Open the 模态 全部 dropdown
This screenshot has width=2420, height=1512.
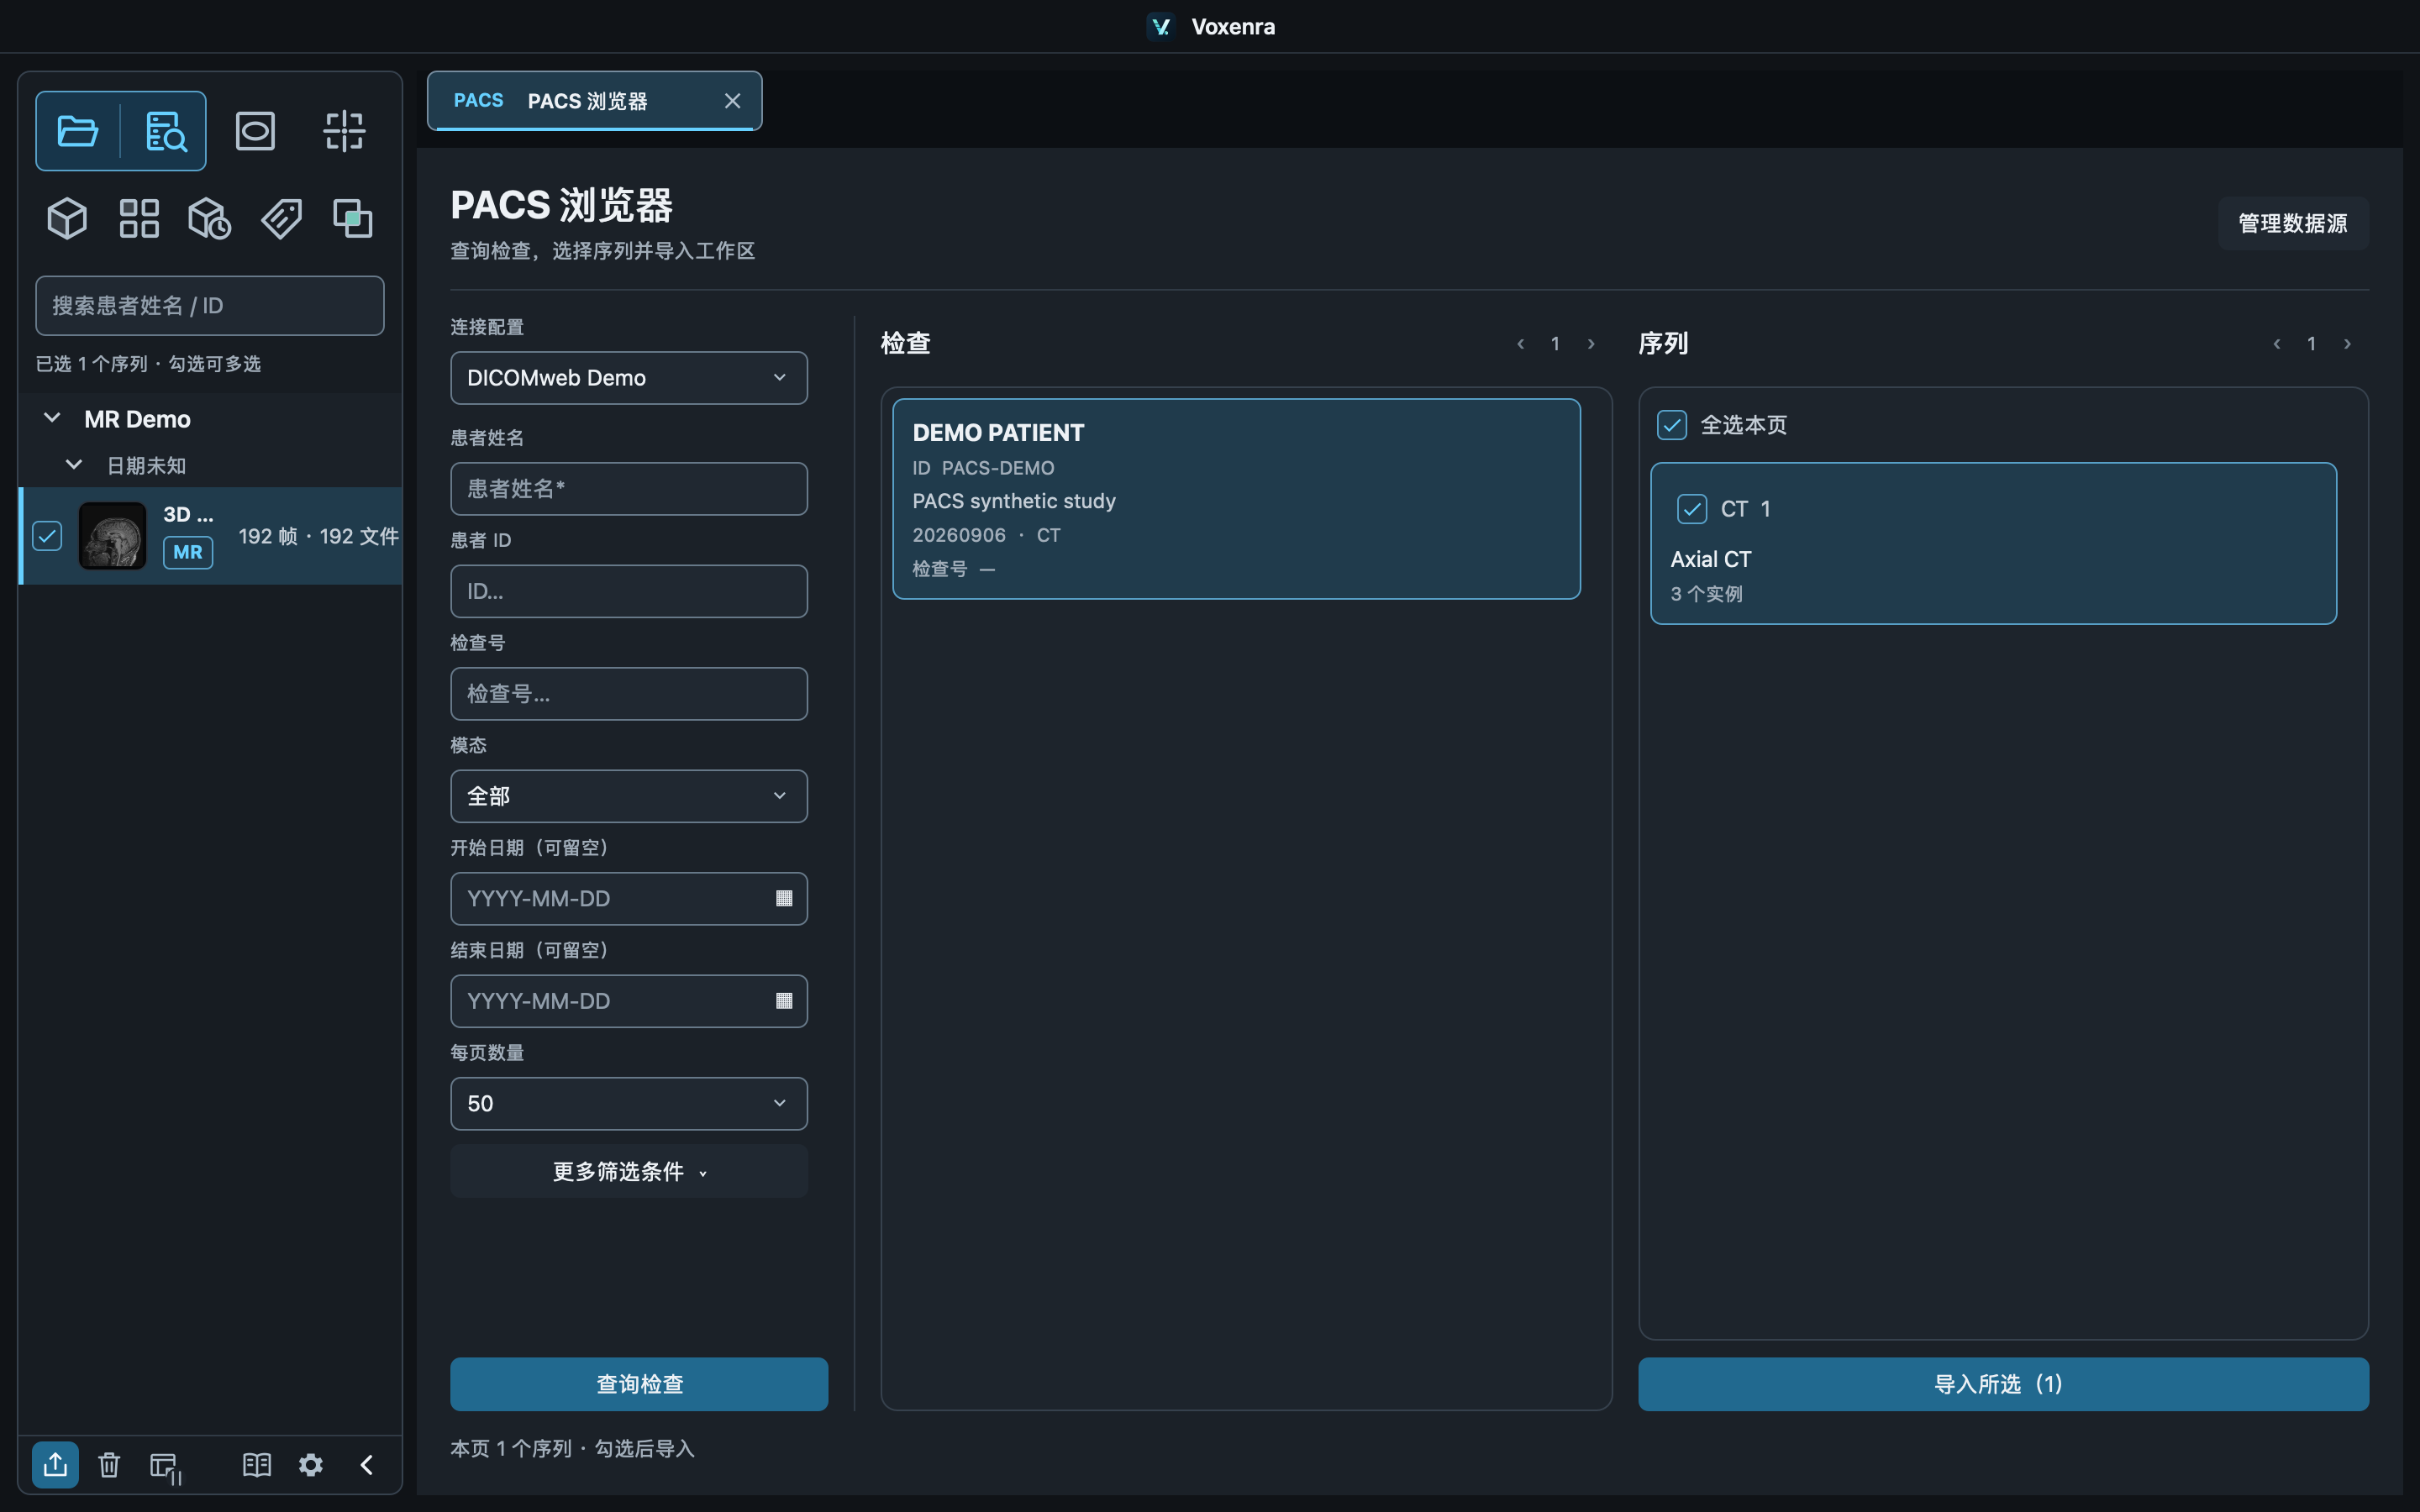(x=629, y=796)
